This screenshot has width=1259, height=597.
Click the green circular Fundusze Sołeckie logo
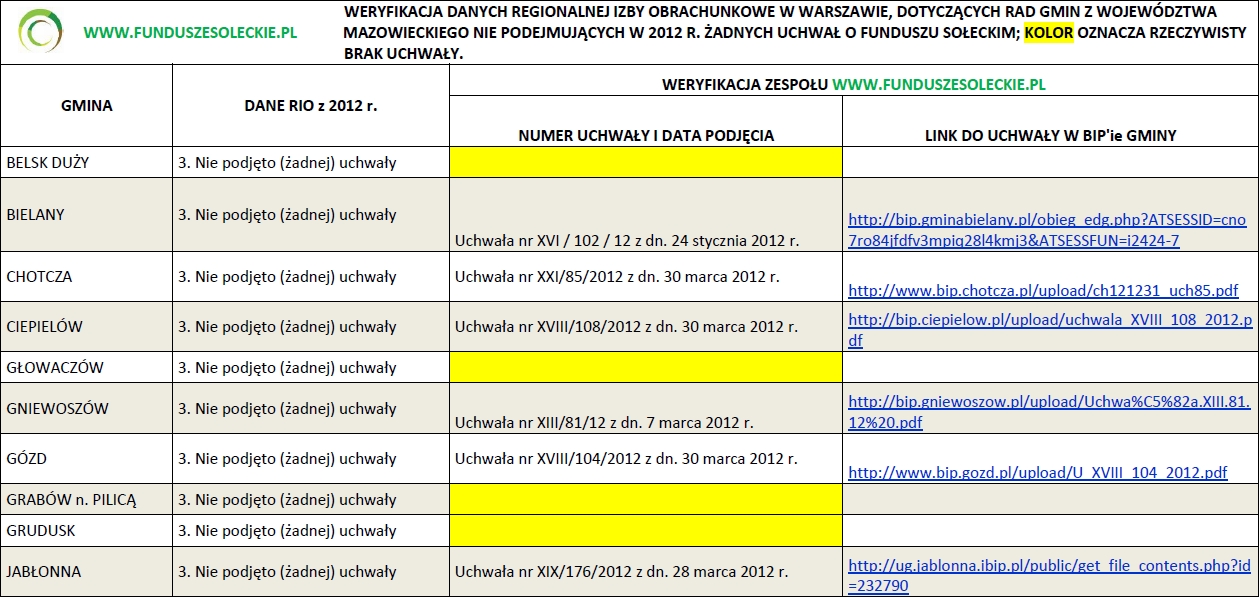point(40,32)
